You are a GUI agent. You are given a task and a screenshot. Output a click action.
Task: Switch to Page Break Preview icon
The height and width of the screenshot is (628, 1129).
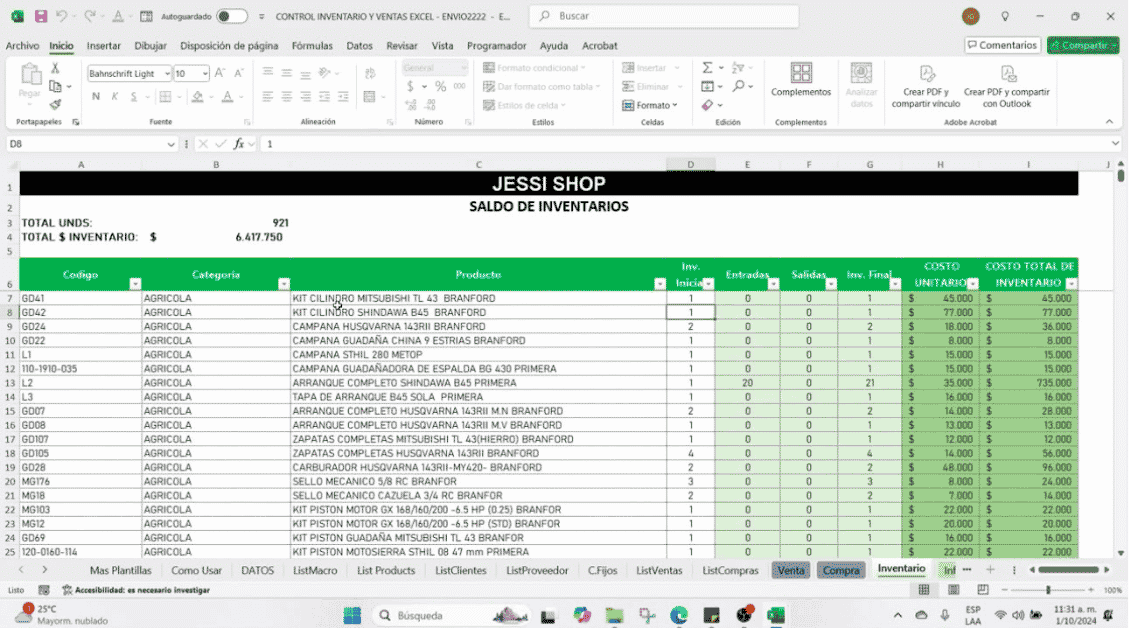pyautogui.click(x=983, y=590)
